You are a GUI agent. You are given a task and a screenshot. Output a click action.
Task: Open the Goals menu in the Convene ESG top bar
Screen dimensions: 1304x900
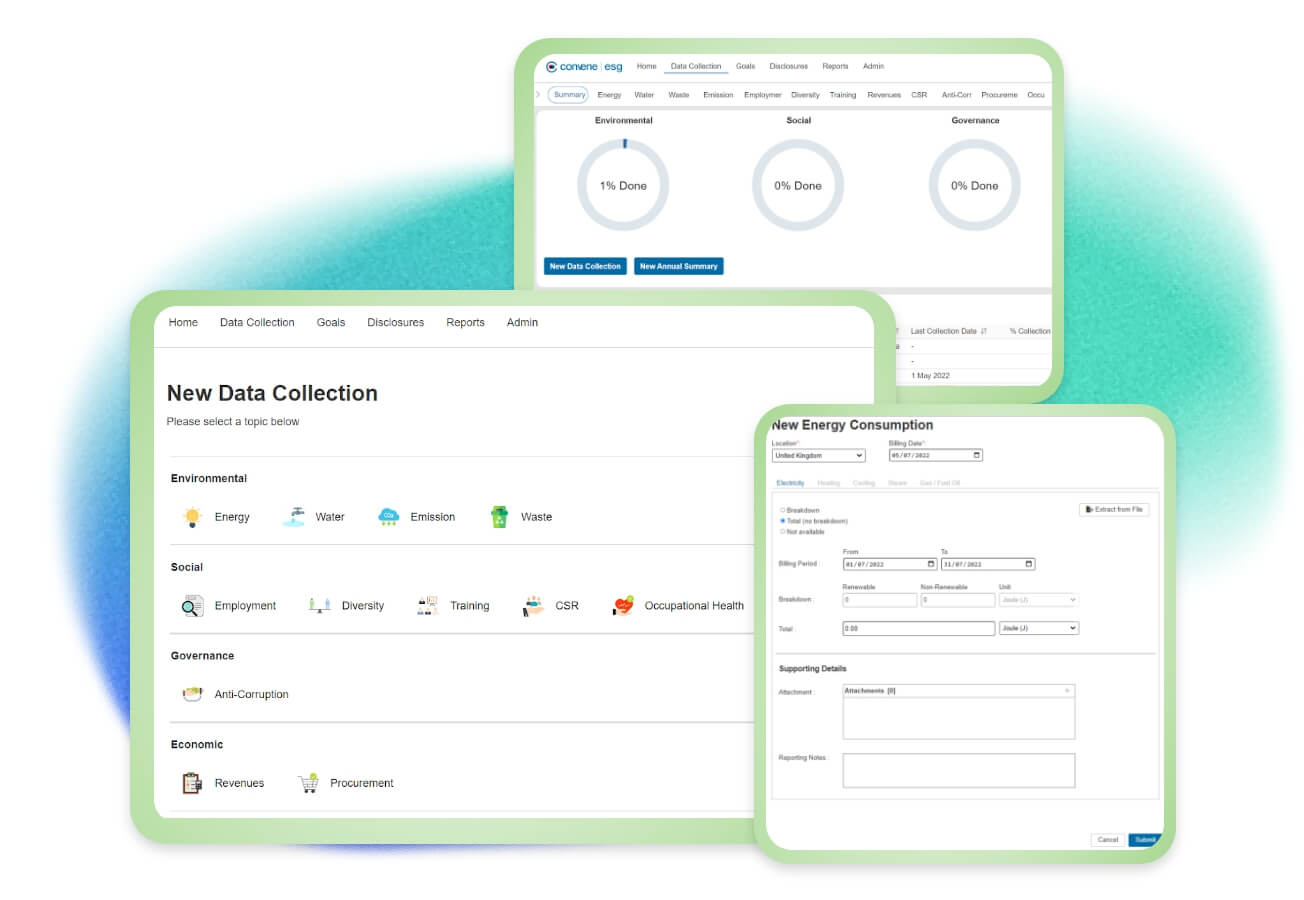pos(745,67)
